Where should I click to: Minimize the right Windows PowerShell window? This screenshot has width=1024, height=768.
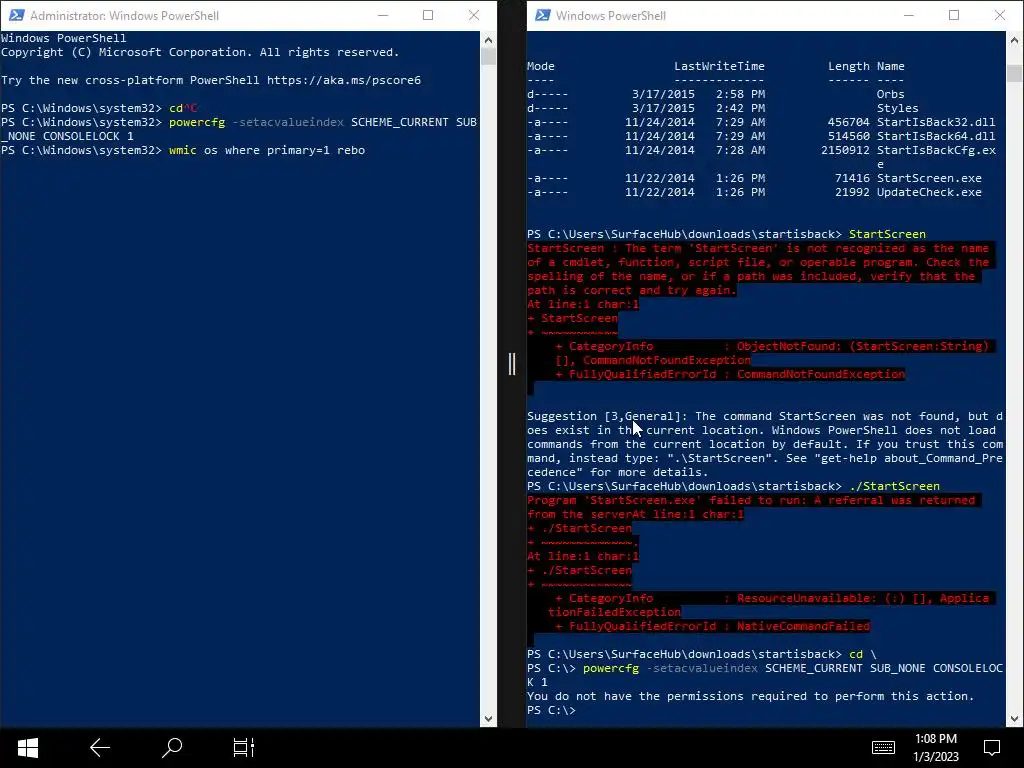point(909,15)
